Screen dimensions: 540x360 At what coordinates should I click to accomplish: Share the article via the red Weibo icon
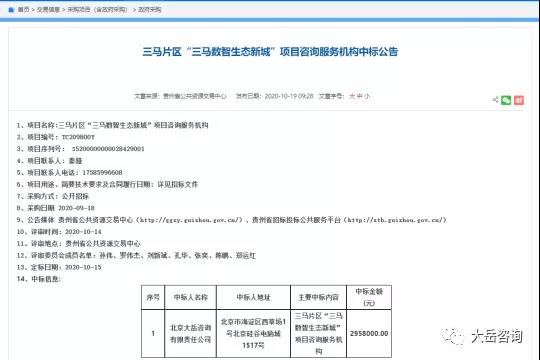coord(519,100)
